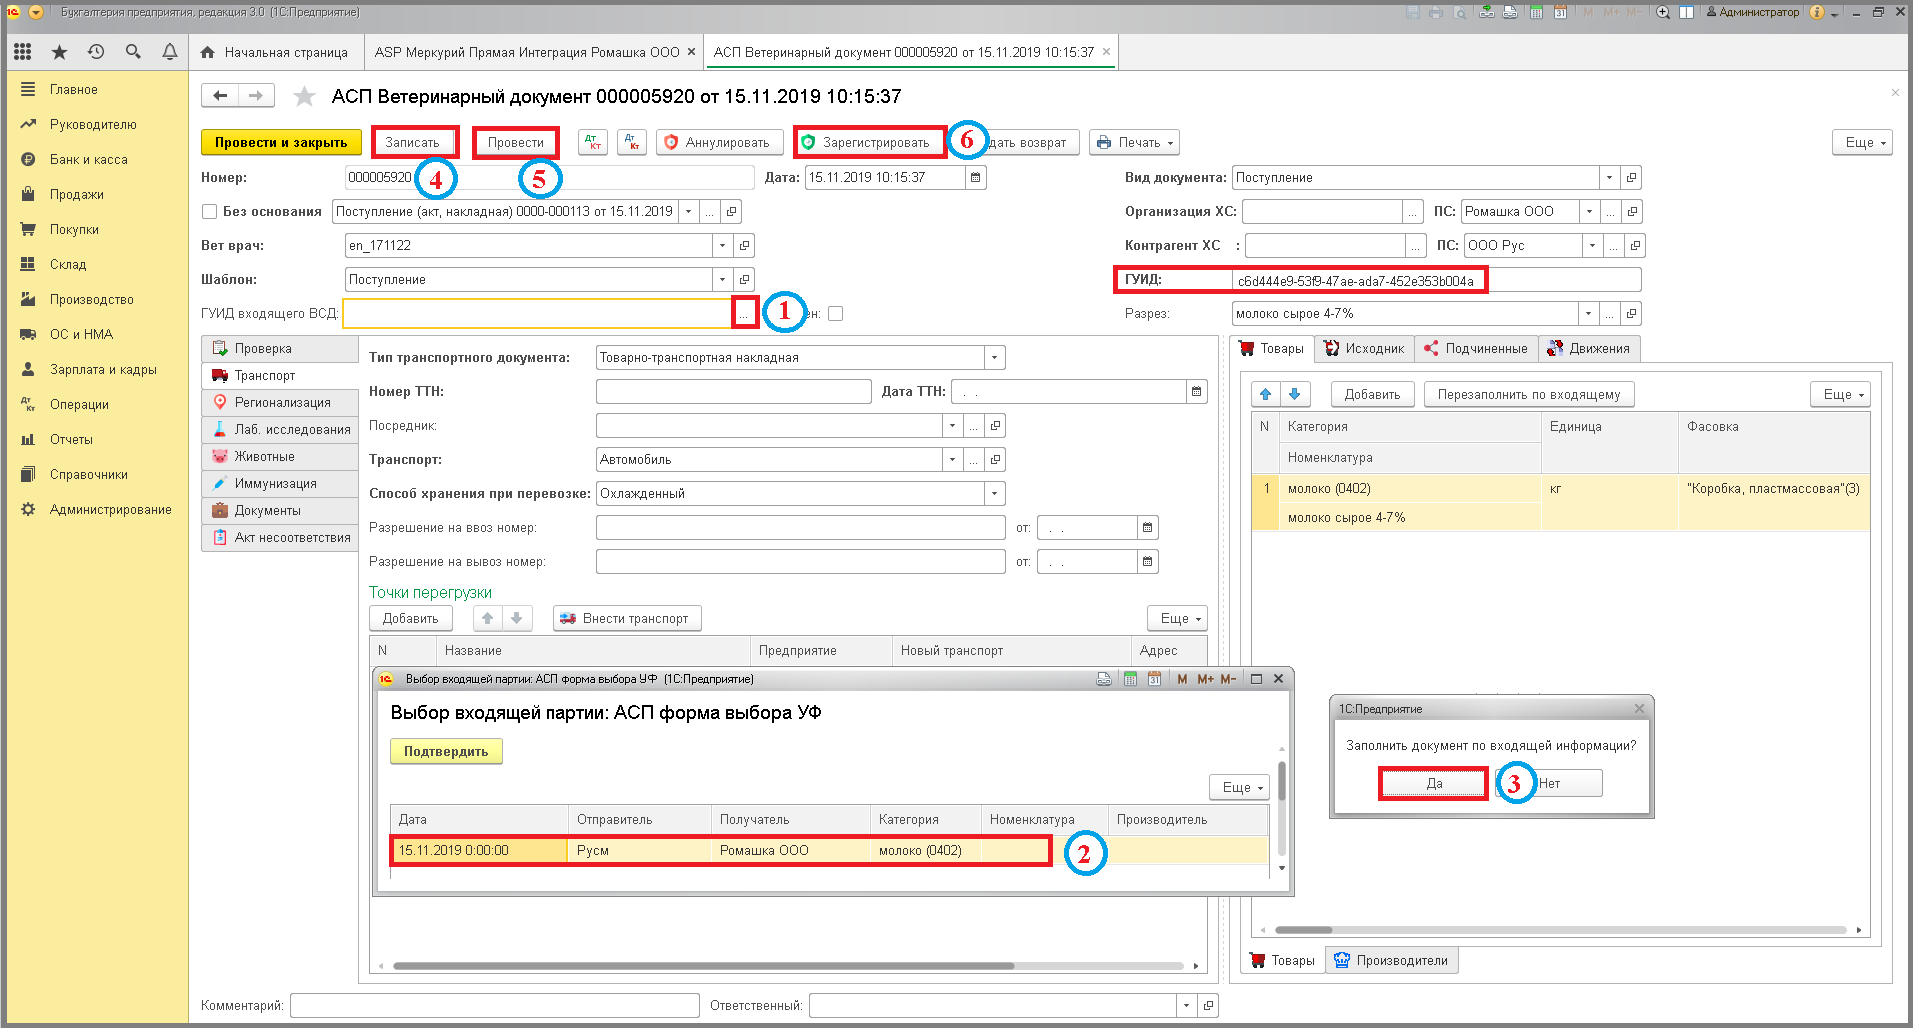Add document to favorites with star
The width and height of the screenshot is (1913, 1028).
[304, 96]
